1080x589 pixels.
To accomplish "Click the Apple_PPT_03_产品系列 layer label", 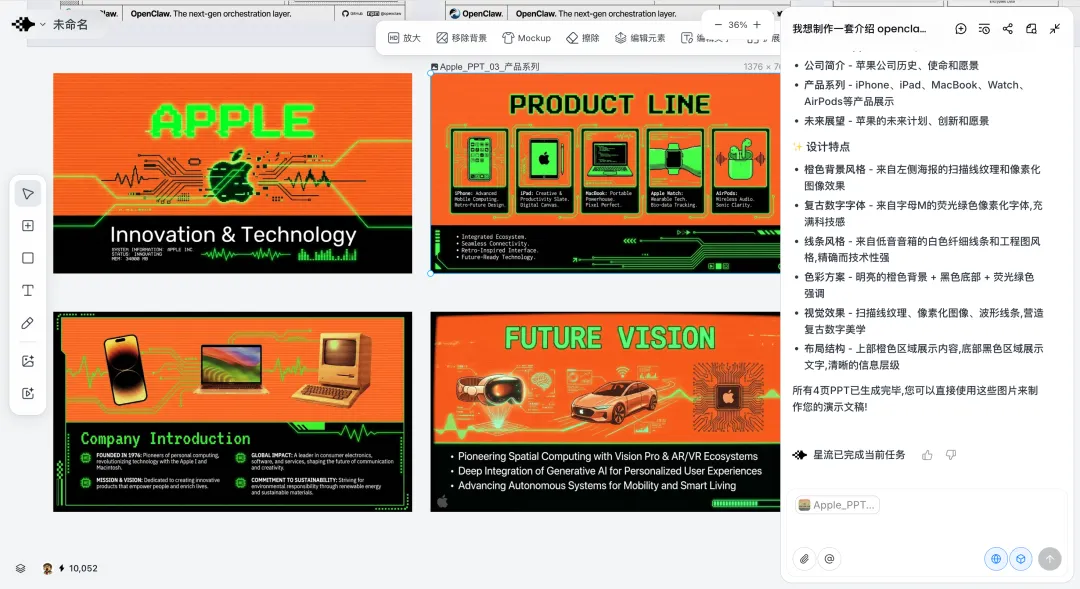I will 485,66.
